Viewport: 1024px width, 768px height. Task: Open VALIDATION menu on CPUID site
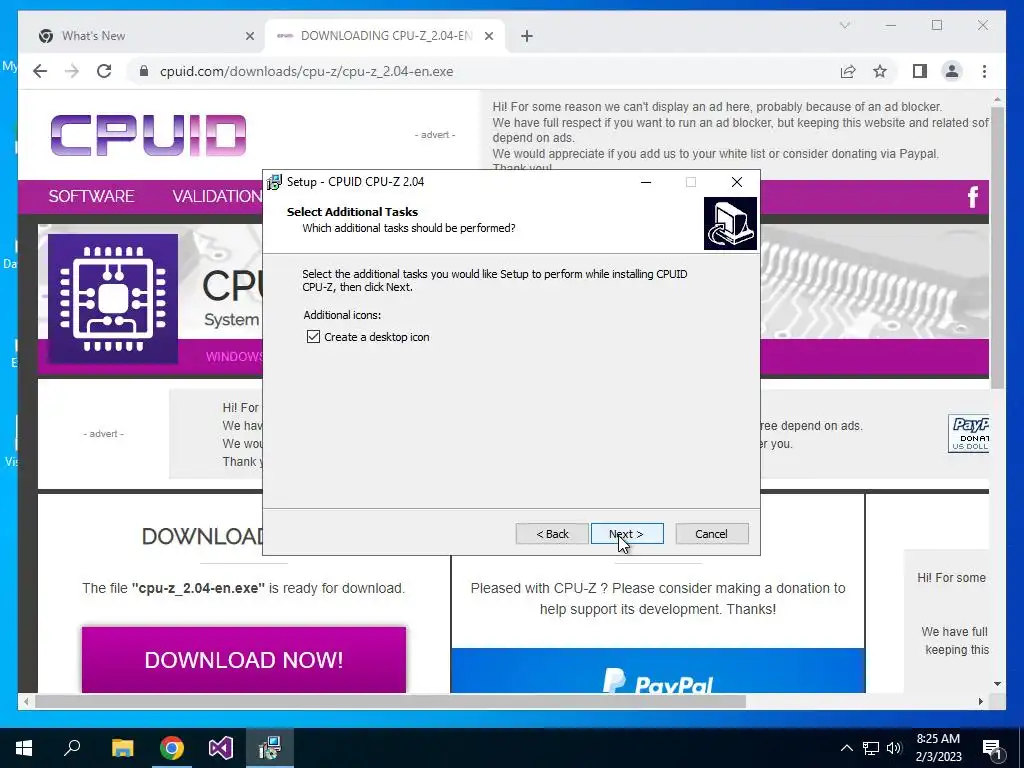click(x=217, y=196)
